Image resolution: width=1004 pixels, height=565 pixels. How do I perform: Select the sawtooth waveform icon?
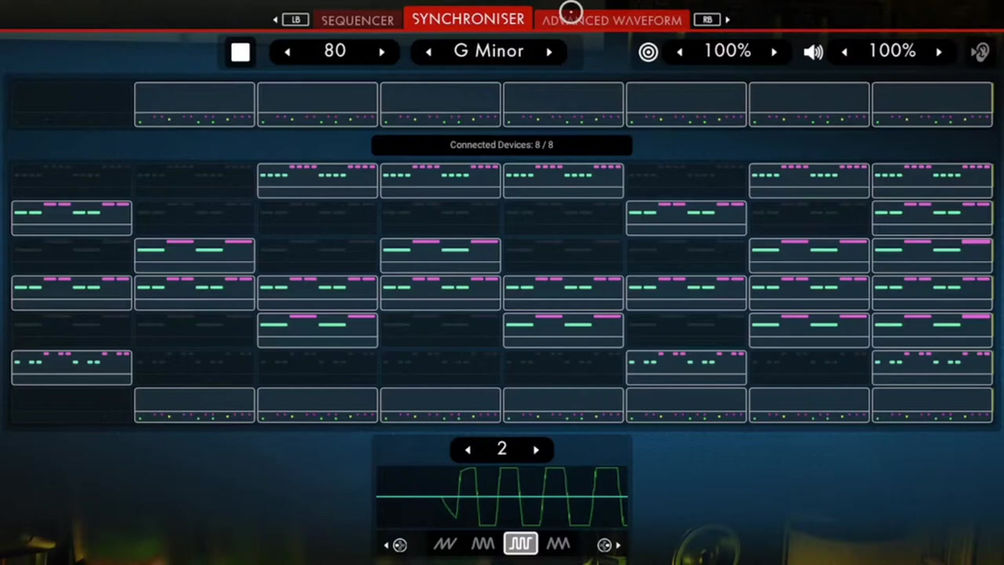[445, 544]
